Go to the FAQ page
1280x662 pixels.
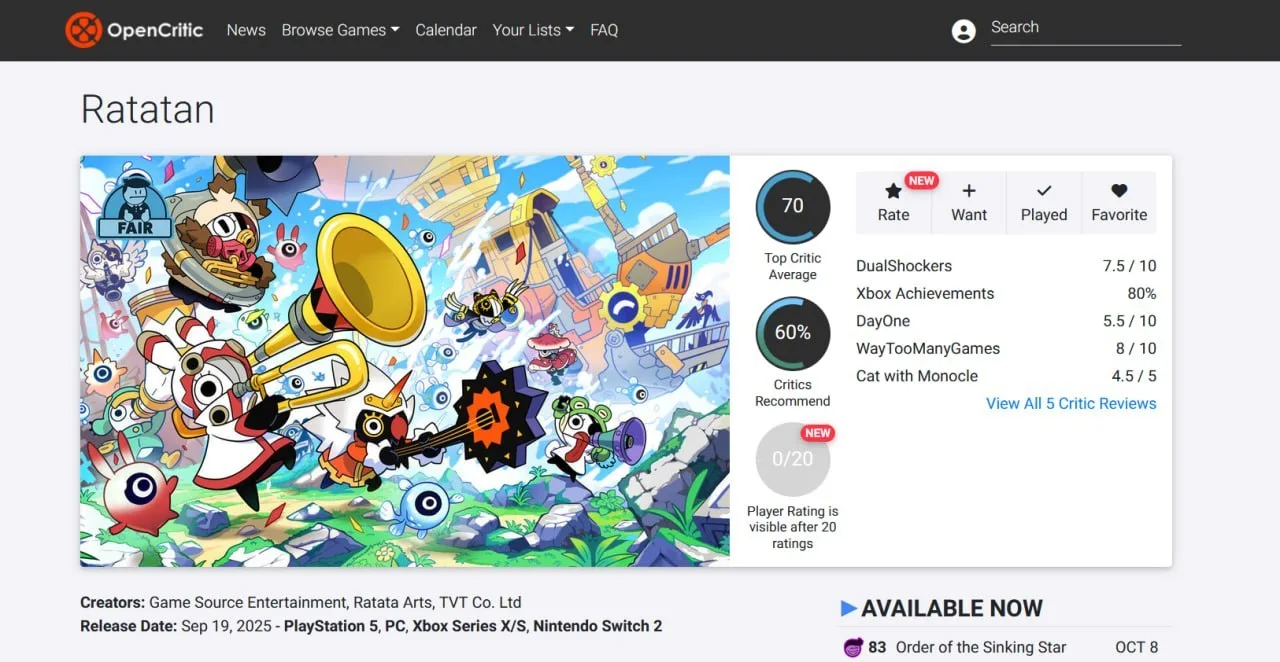point(604,30)
